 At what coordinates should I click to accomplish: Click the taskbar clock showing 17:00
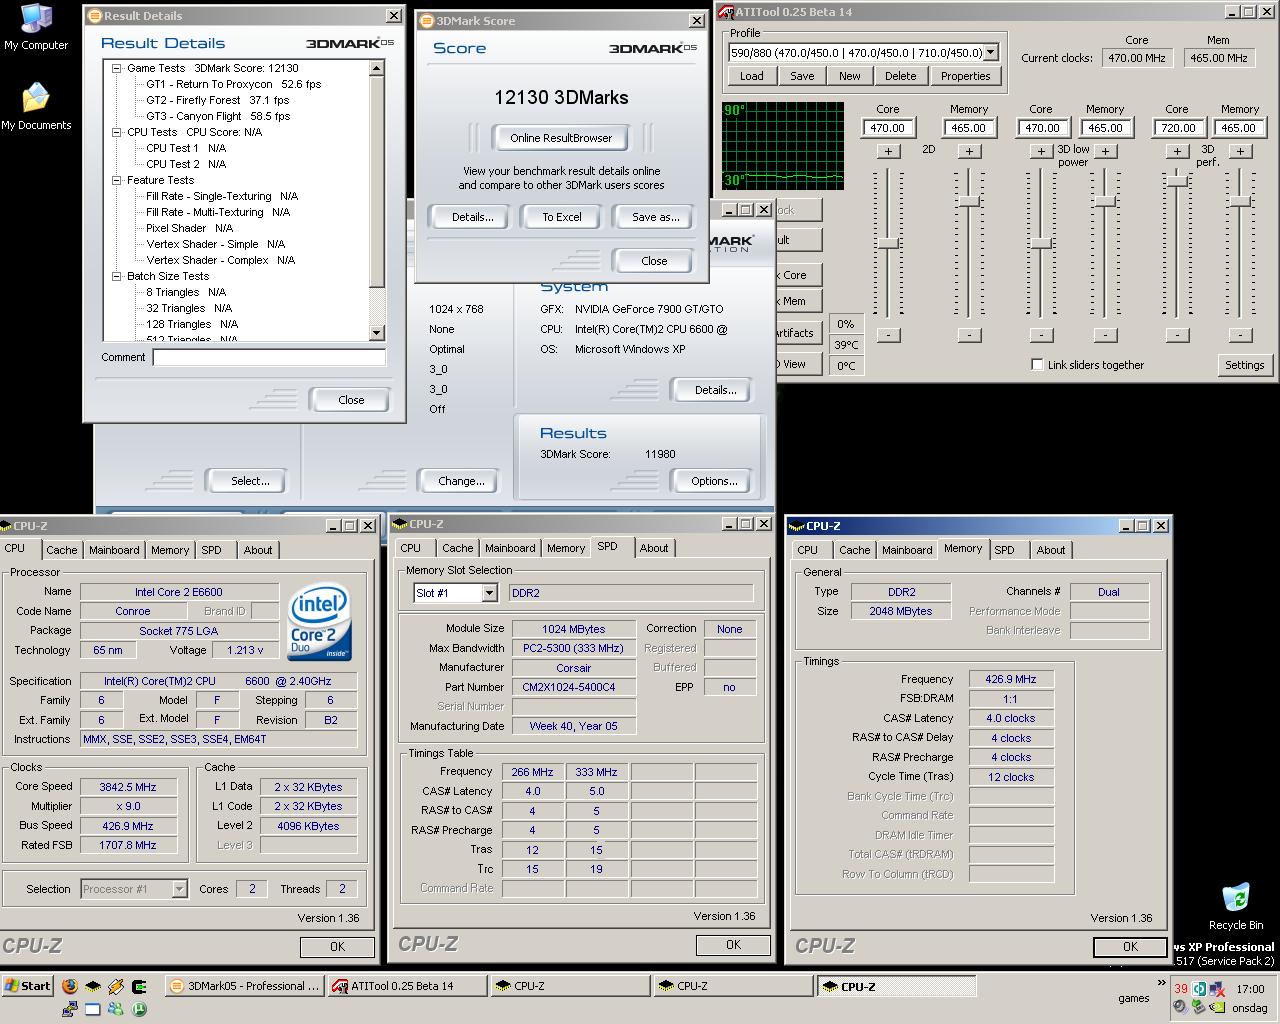pos(1250,988)
